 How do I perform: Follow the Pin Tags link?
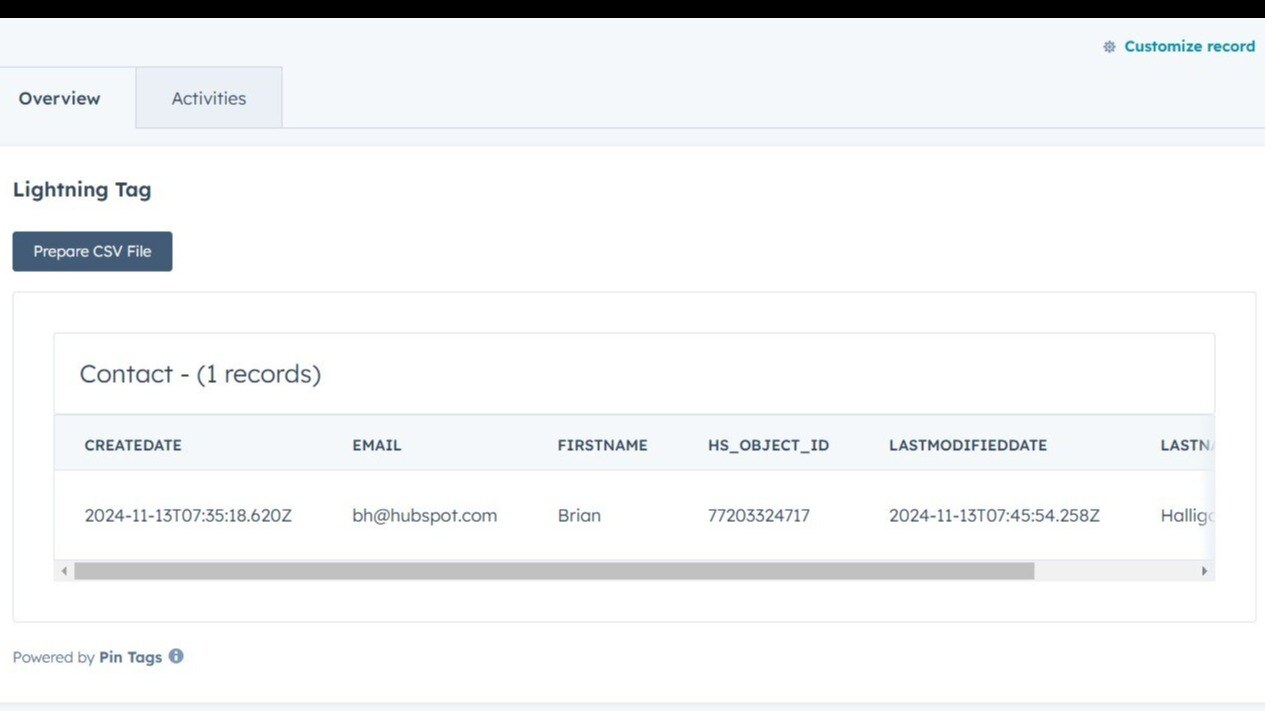click(x=130, y=657)
